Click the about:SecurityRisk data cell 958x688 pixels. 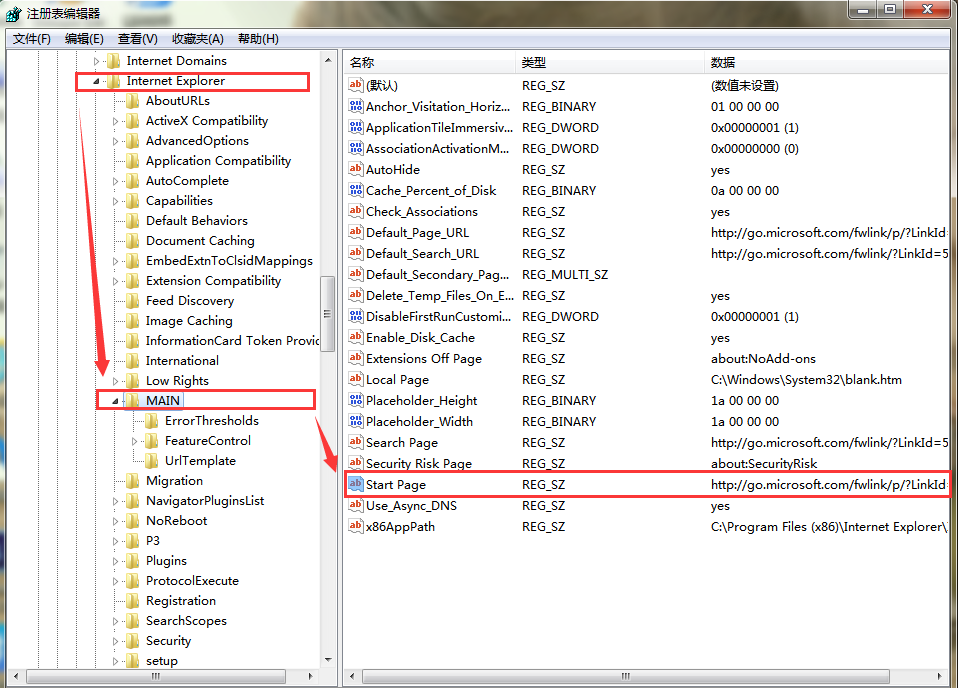764,463
